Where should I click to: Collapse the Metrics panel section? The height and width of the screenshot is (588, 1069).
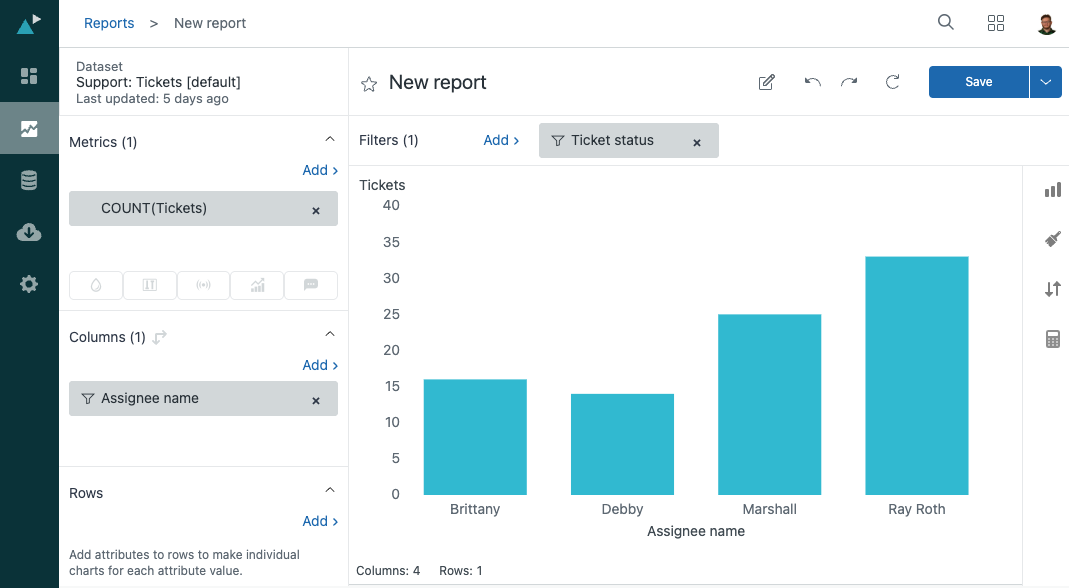pyautogui.click(x=330, y=141)
